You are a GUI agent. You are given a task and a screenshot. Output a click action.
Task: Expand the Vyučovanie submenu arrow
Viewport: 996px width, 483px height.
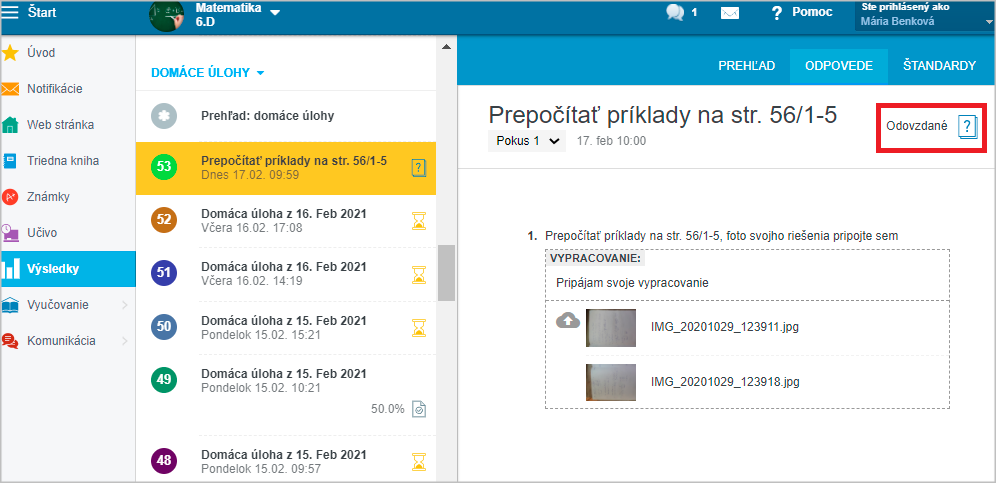click(x=124, y=305)
